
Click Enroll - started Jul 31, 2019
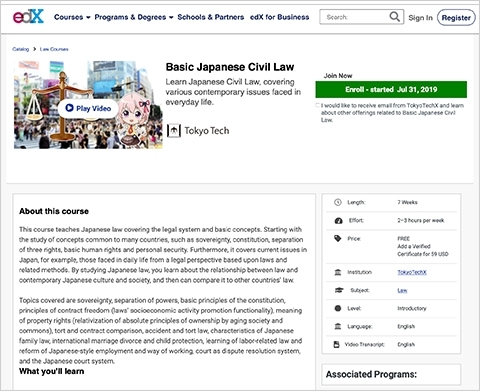(x=391, y=89)
